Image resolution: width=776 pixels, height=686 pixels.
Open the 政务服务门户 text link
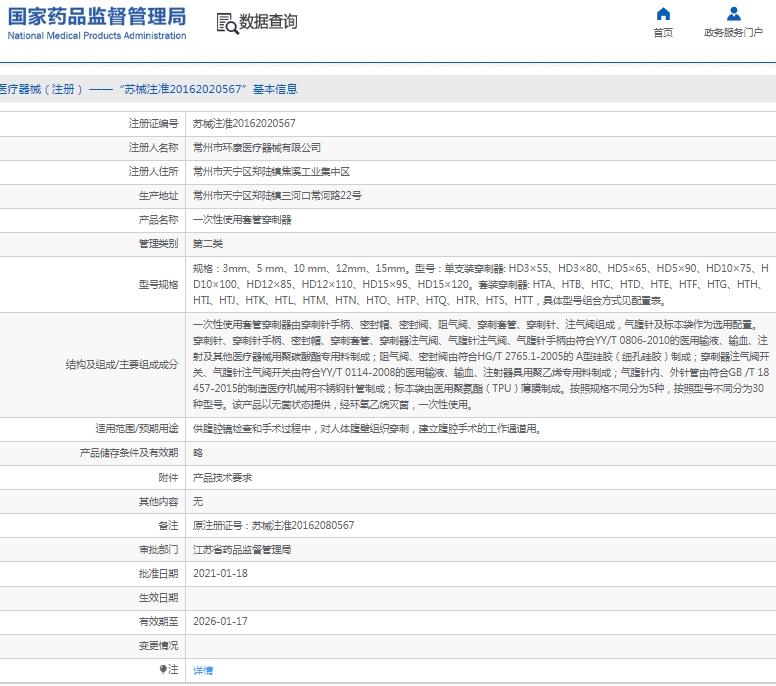point(733,33)
